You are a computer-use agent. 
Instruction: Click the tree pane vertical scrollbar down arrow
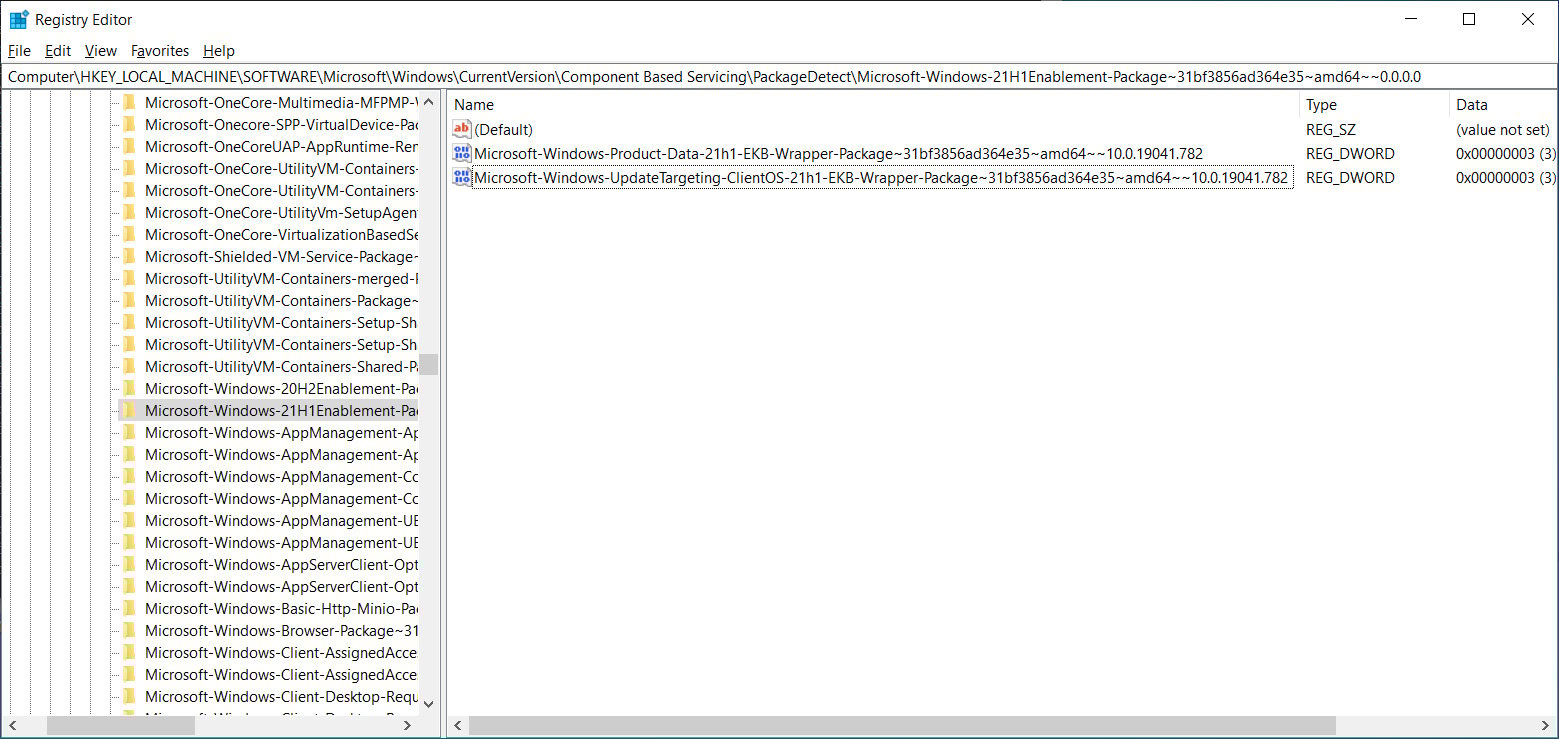click(428, 703)
